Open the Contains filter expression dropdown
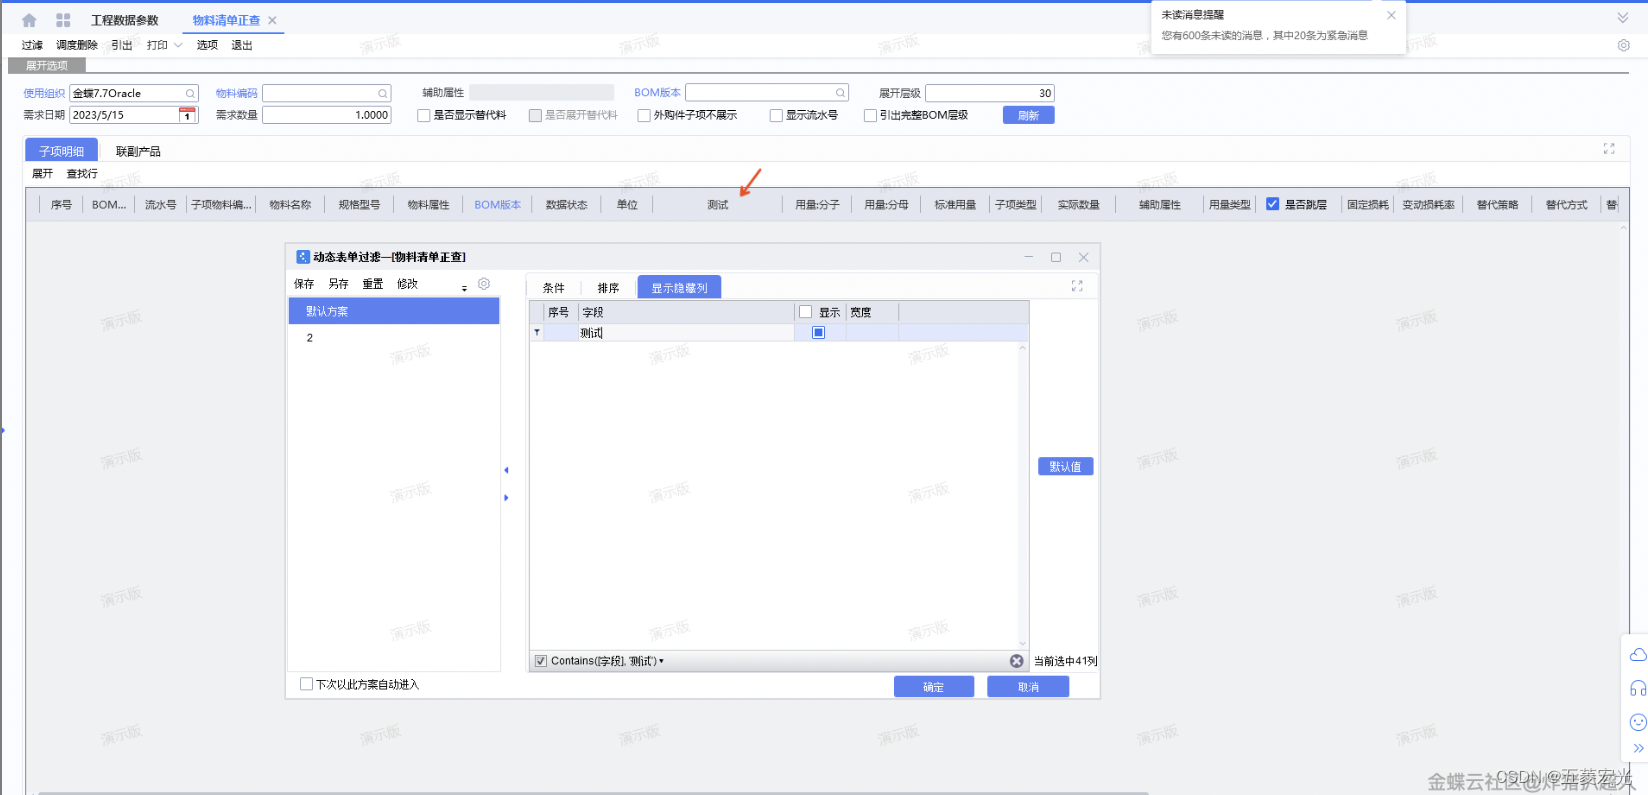Screen dimensions: 1648x795 click(x=661, y=661)
